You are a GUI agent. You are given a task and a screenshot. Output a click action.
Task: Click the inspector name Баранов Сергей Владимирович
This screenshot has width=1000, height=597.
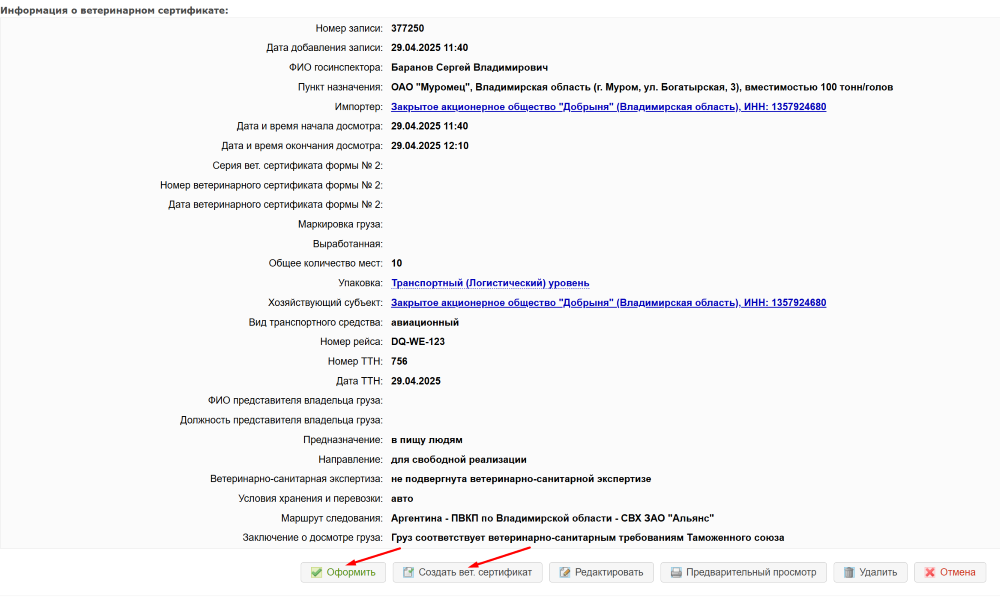470,67
